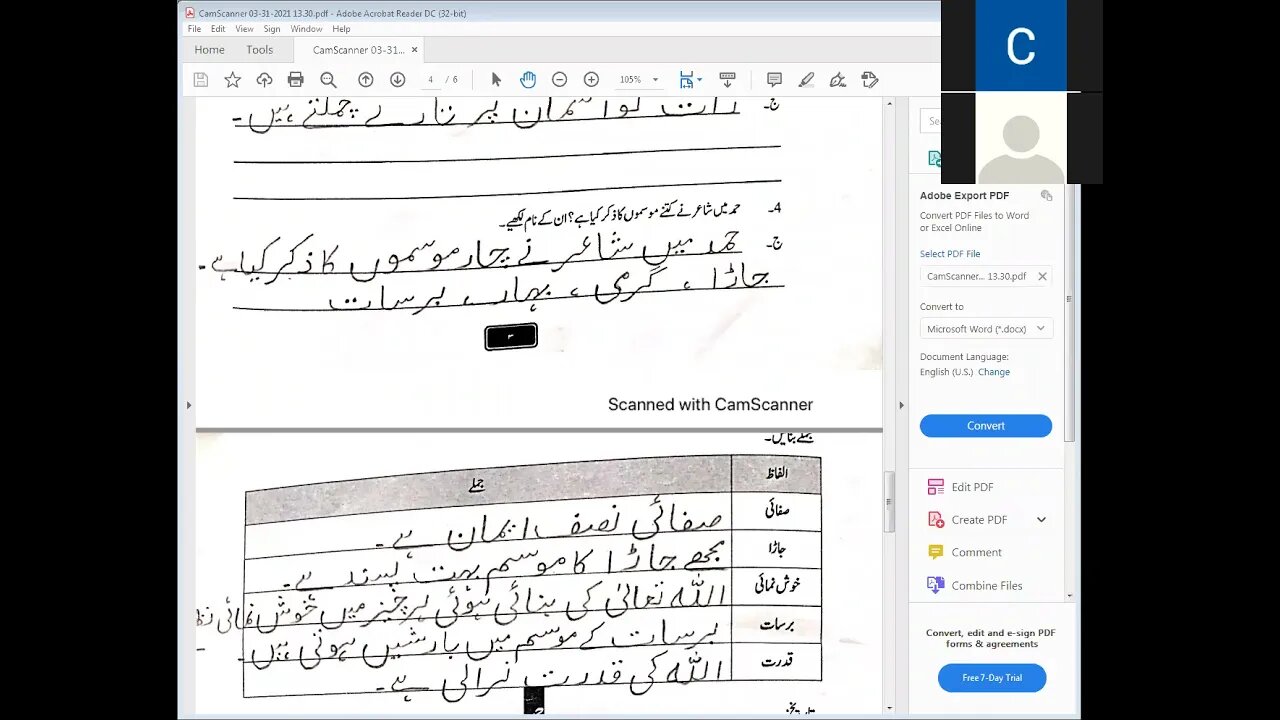Open the File menu
Screen dimensions: 1280x720
[195, 29]
